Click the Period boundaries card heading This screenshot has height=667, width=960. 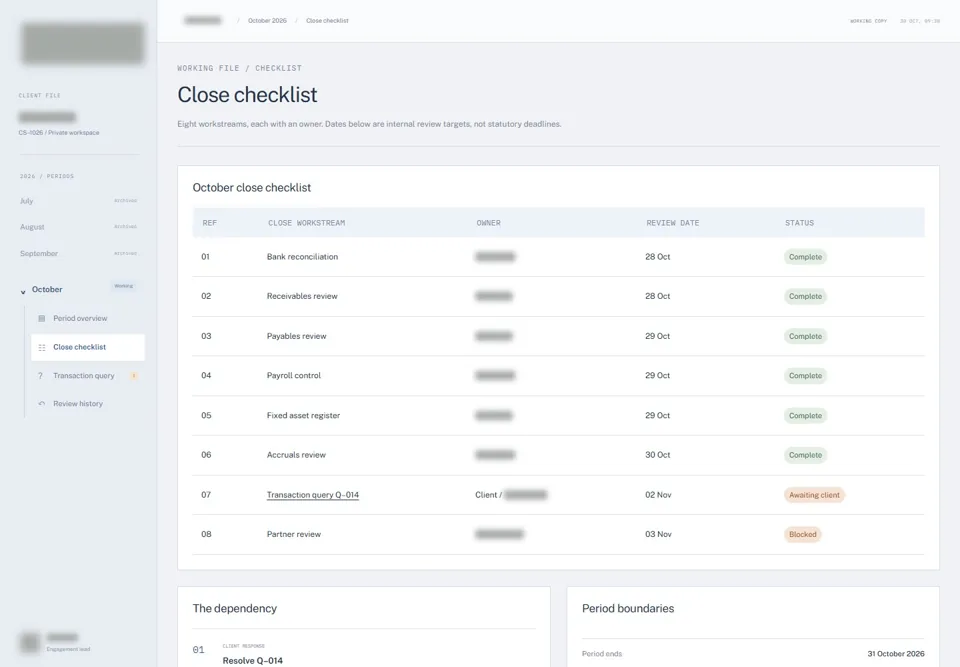point(628,609)
